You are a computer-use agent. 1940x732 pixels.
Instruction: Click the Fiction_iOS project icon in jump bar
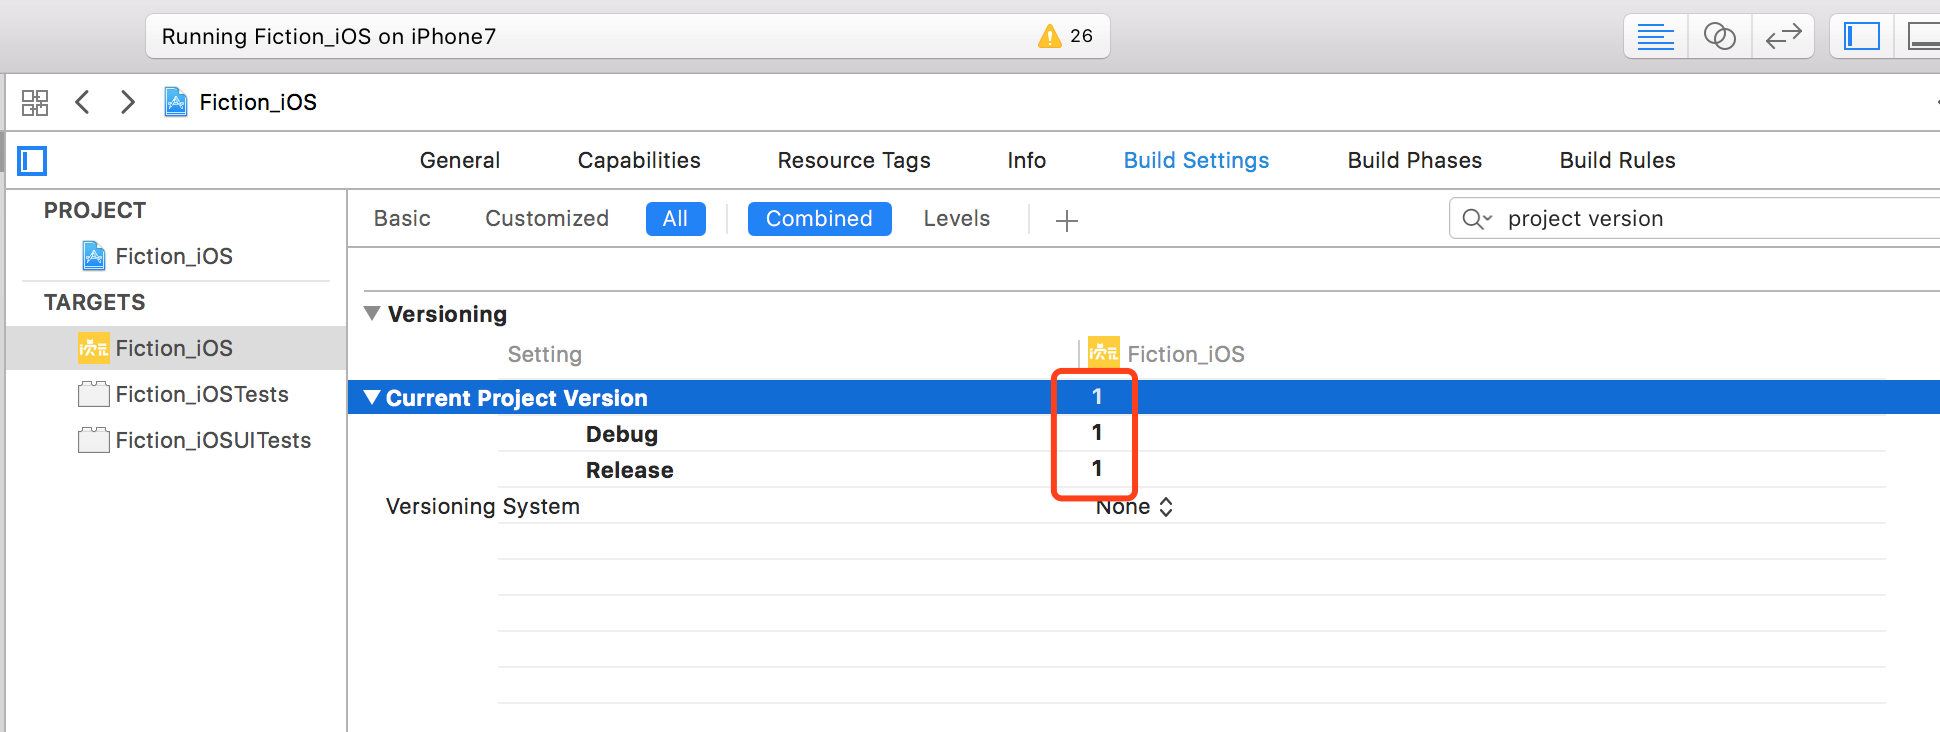pos(176,102)
